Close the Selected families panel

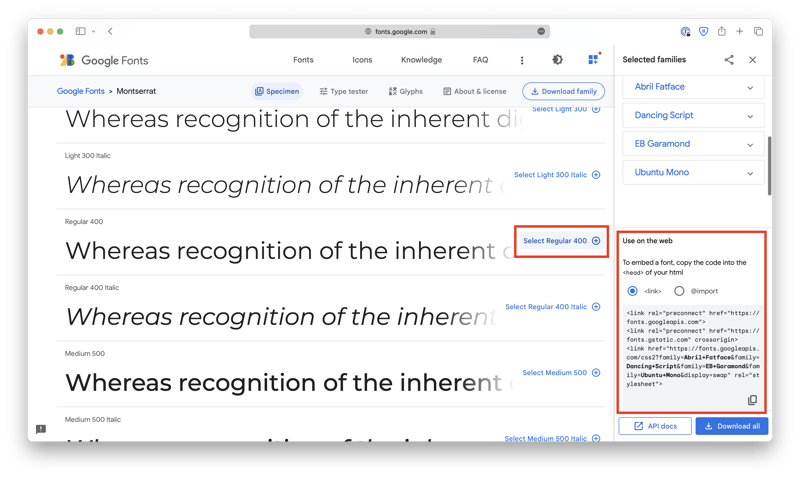tap(752, 60)
